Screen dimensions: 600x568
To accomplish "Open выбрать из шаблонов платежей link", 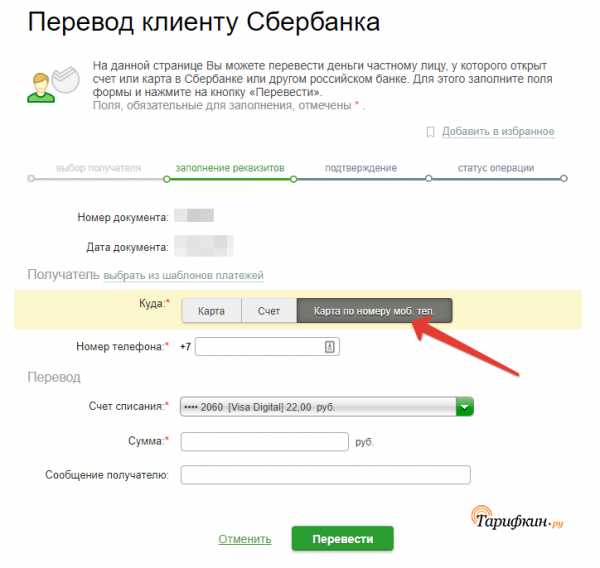I will click(x=184, y=276).
